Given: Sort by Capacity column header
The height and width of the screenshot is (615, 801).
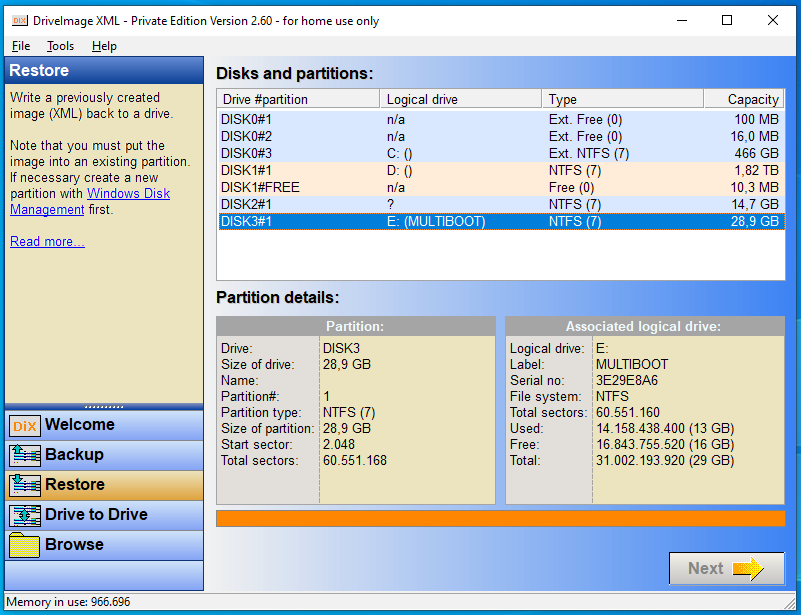Looking at the screenshot, I should pos(744,99).
